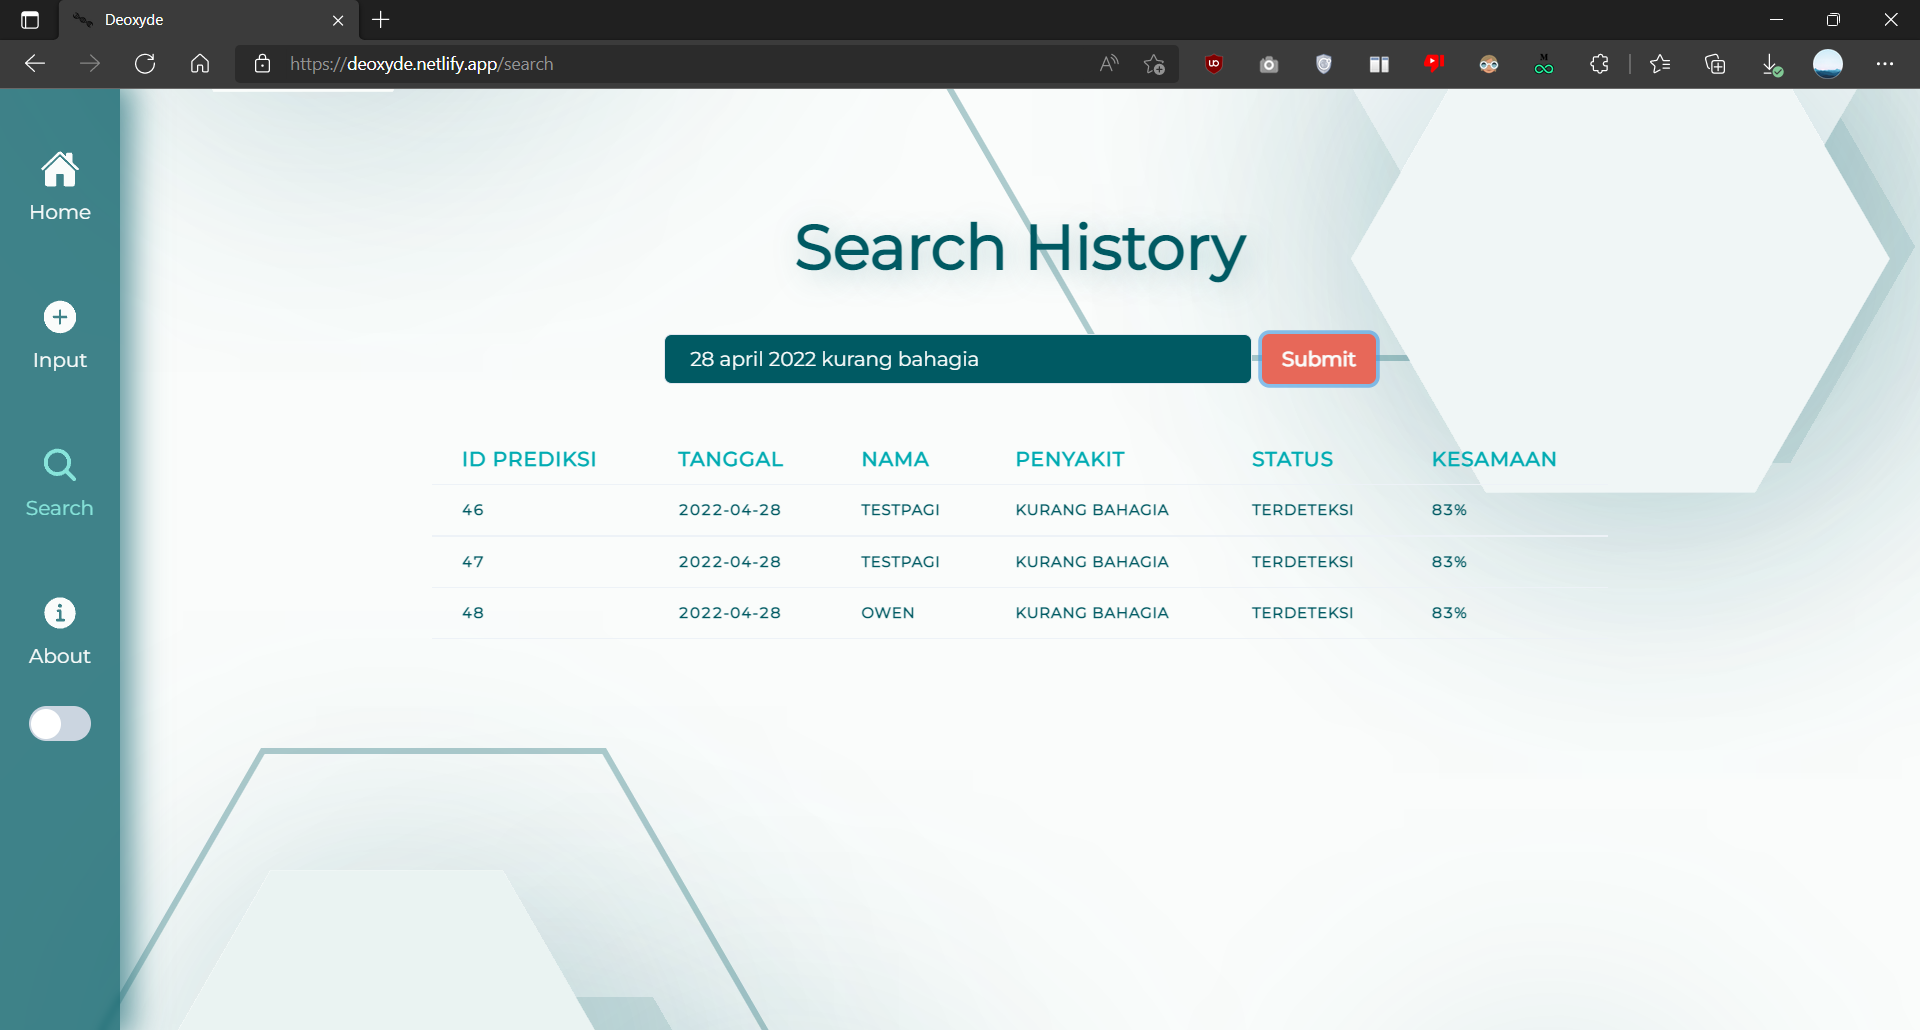Select the date cell in row 48
1920x1030 pixels.
click(730, 613)
